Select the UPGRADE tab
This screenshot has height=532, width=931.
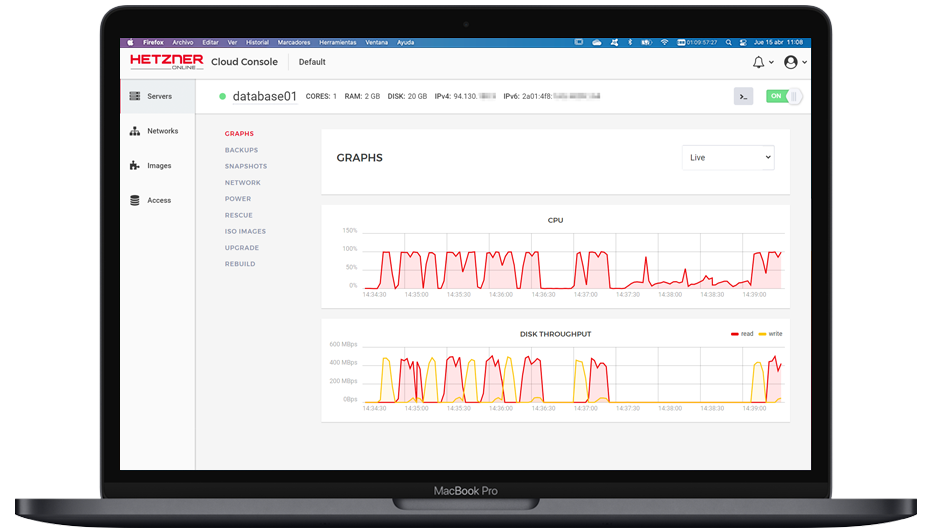[242, 248]
